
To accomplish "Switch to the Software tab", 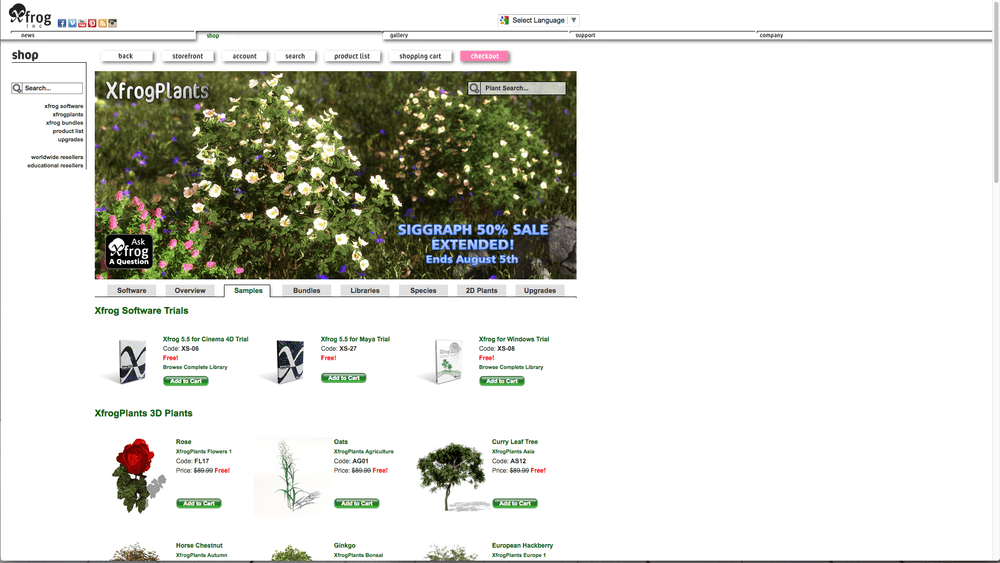I will click(132, 291).
